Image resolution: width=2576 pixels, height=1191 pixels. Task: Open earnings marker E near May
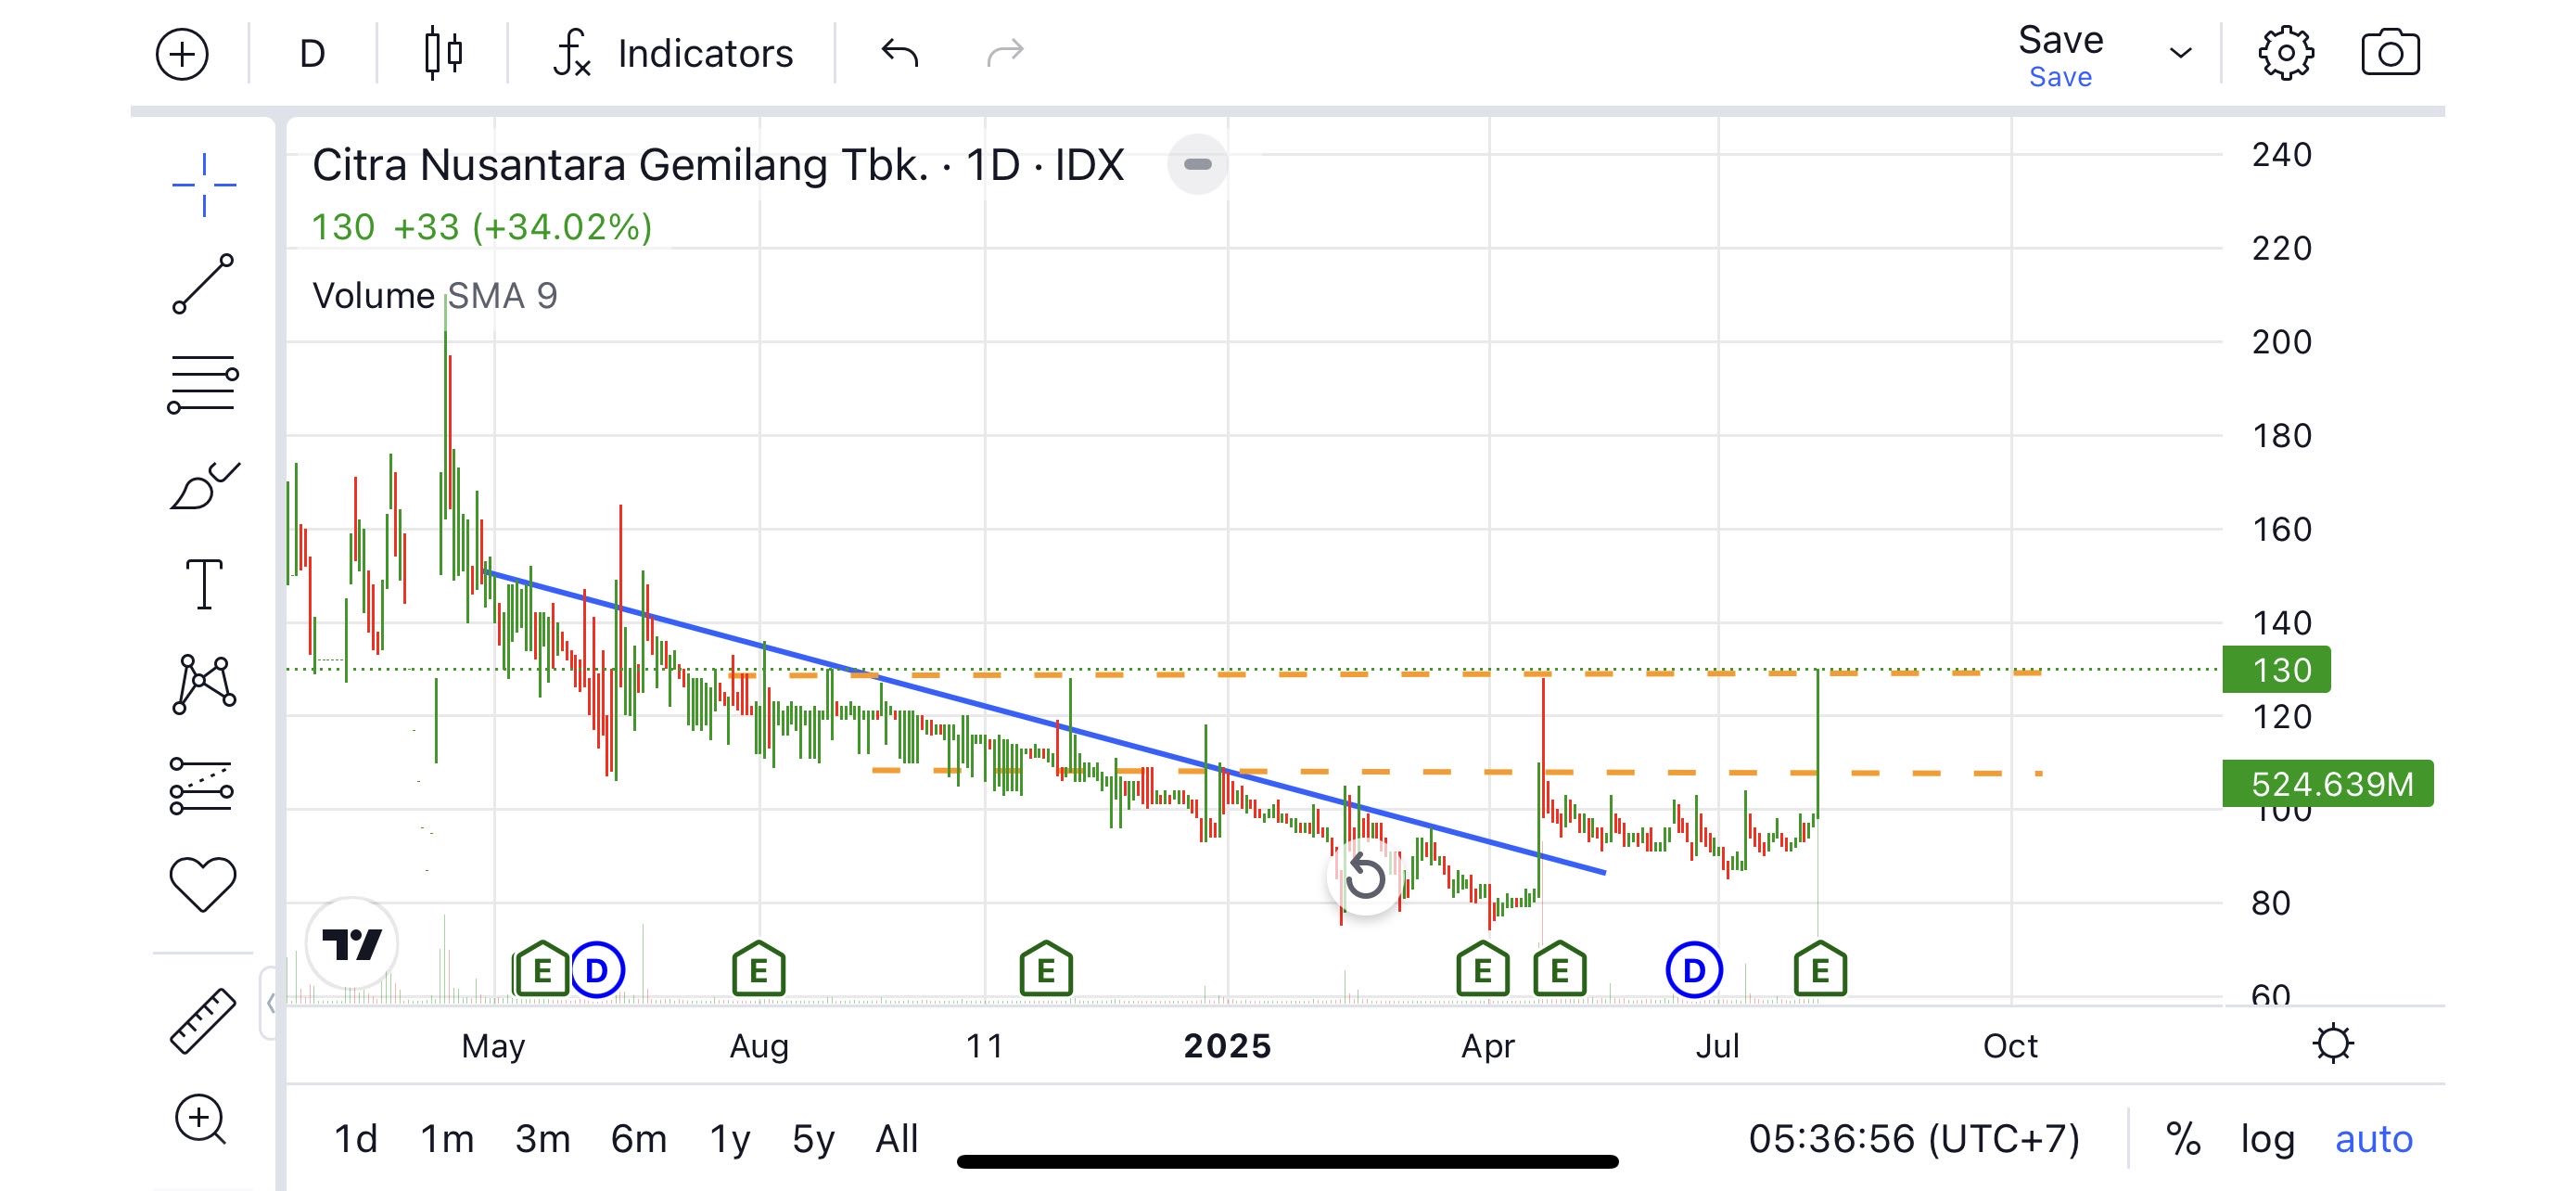click(542, 969)
